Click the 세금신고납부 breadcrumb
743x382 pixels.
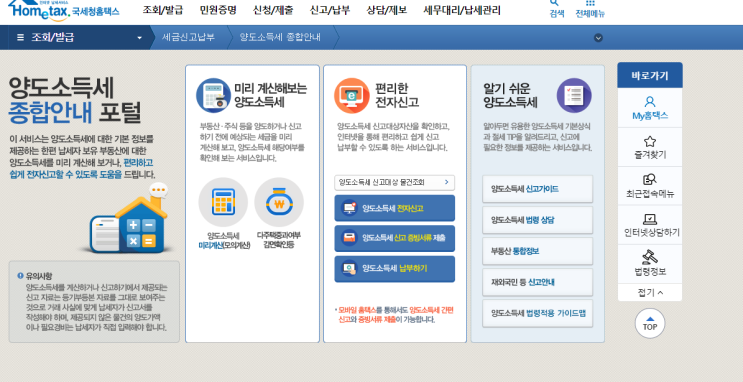tap(188, 37)
